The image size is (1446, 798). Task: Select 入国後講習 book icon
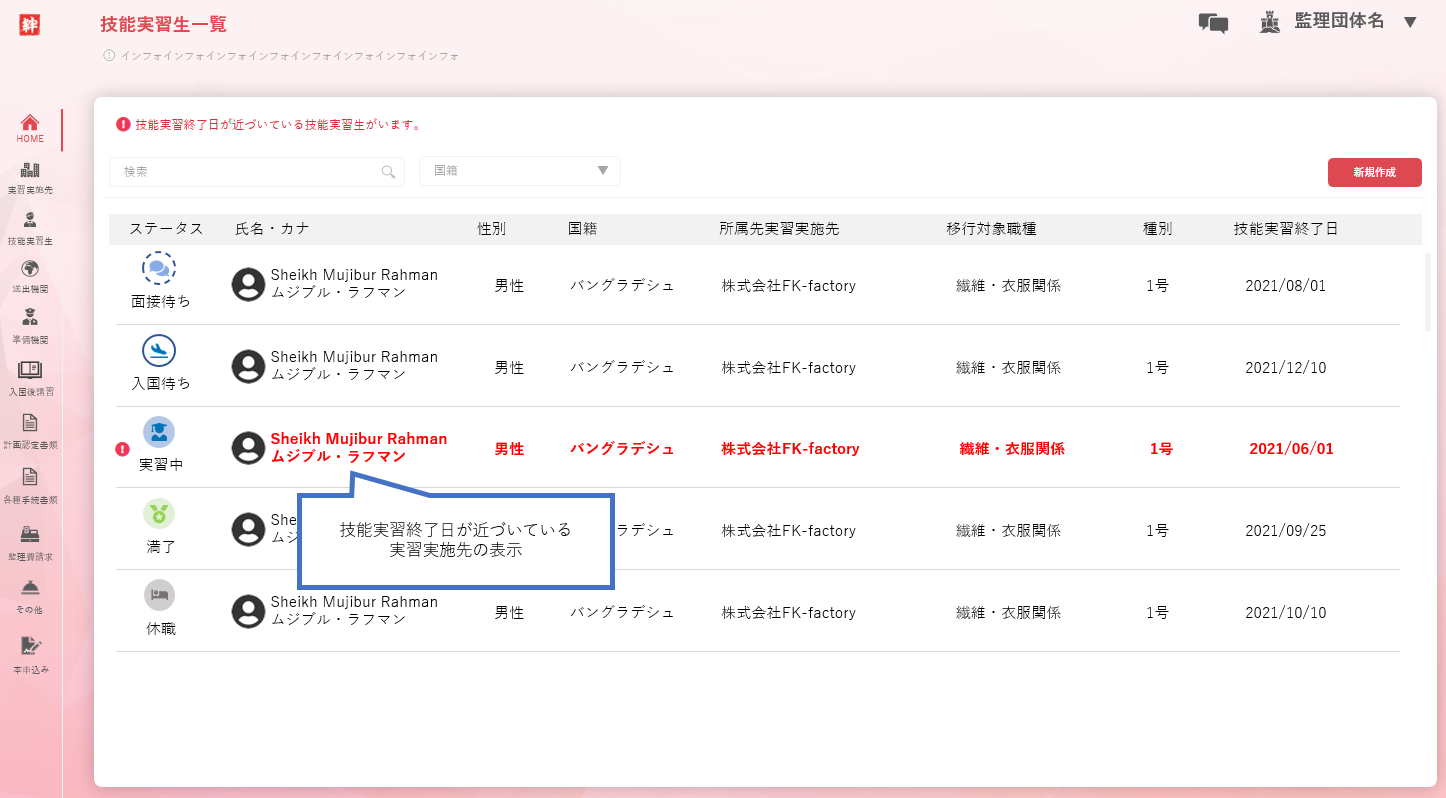(x=30, y=371)
